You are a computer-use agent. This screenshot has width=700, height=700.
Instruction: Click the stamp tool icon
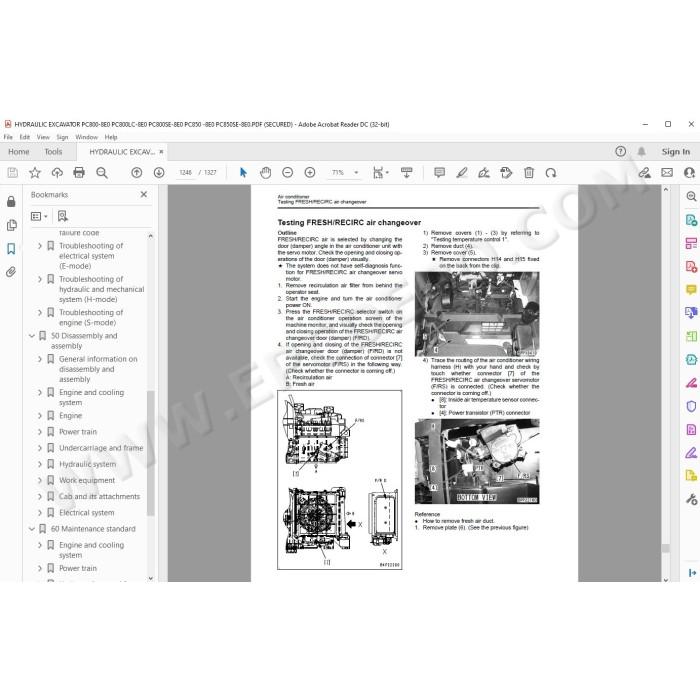(x=506, y=172)
